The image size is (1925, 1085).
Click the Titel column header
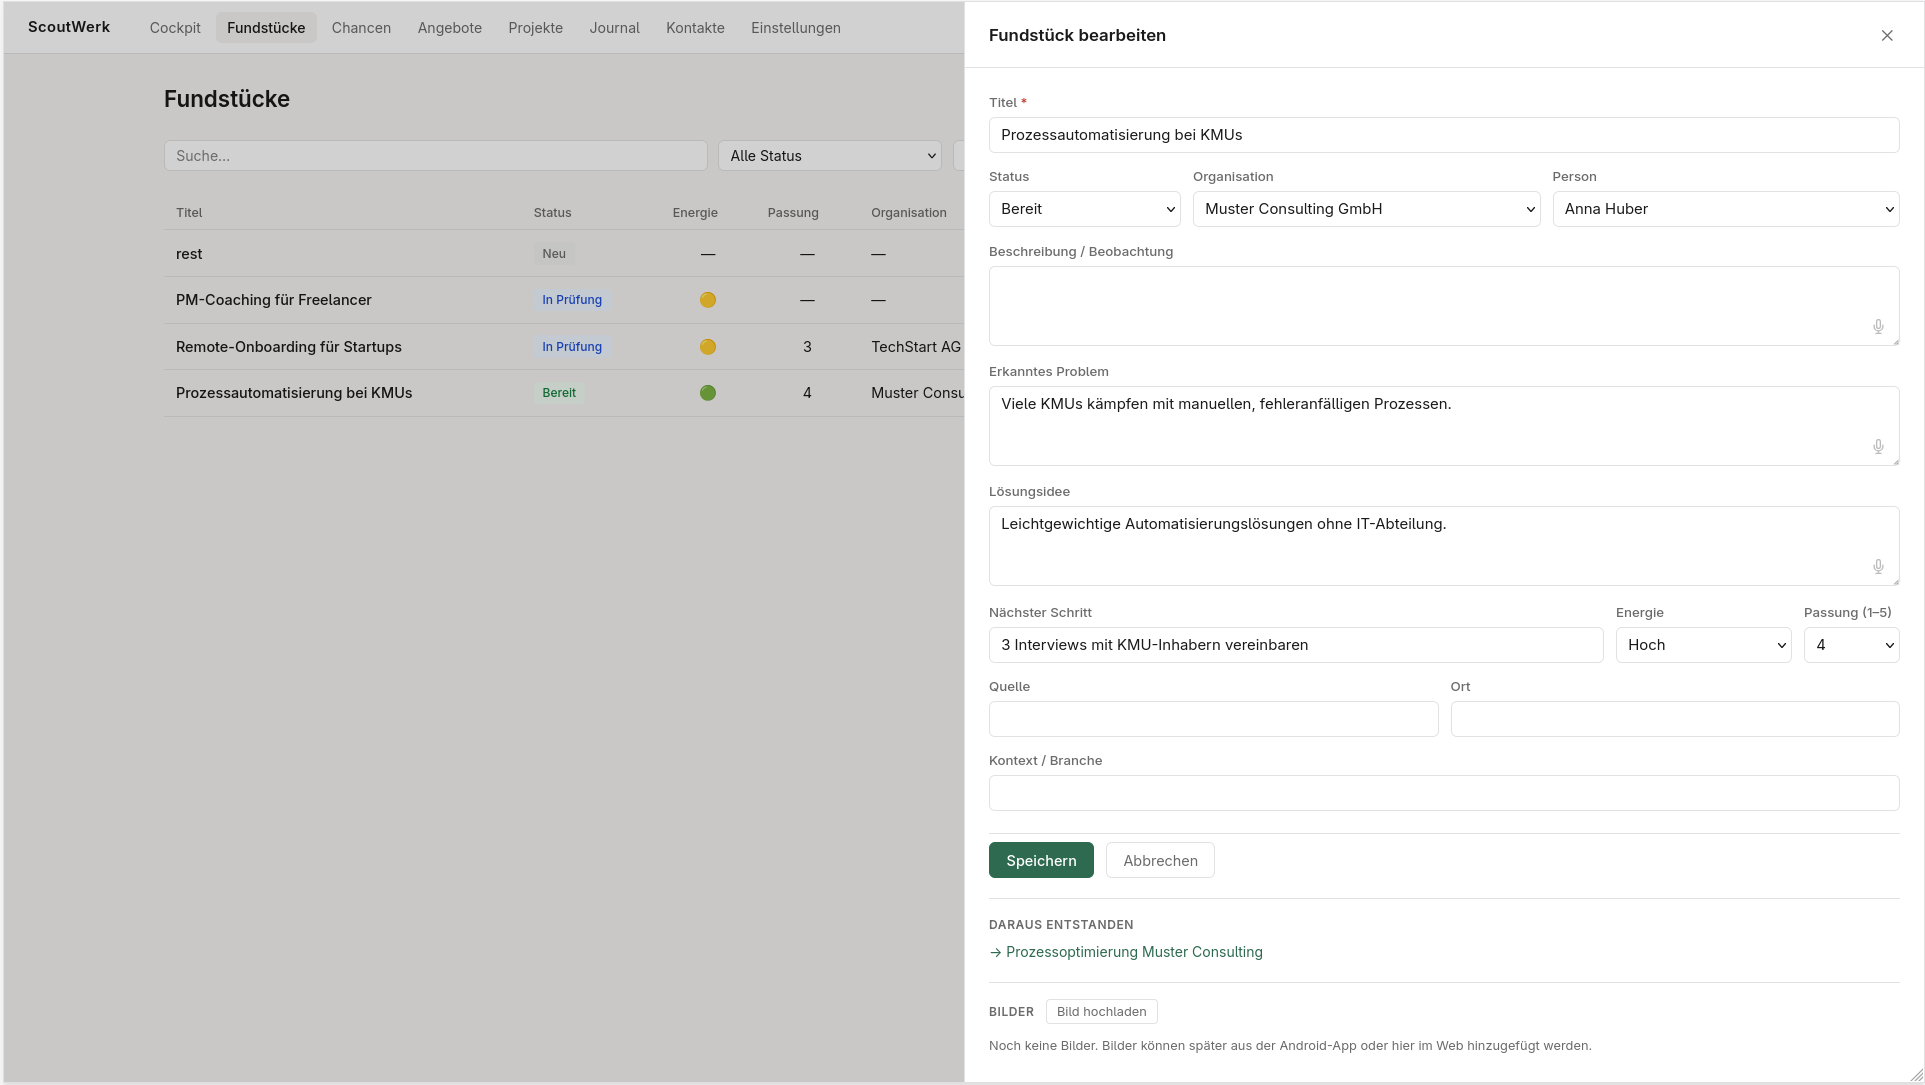point(189,213)
